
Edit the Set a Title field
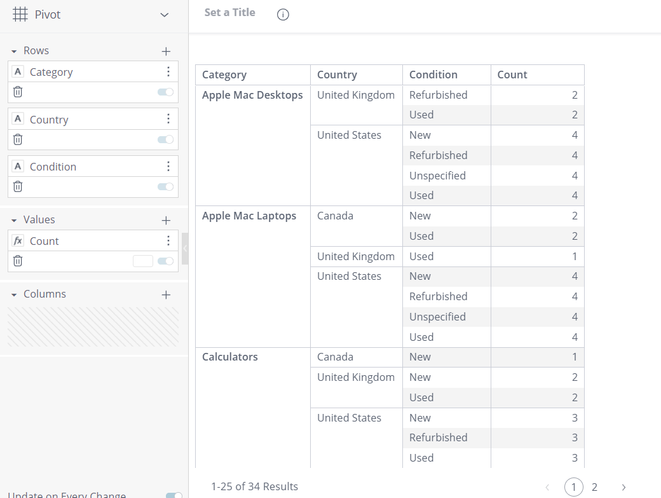(230, 13)
